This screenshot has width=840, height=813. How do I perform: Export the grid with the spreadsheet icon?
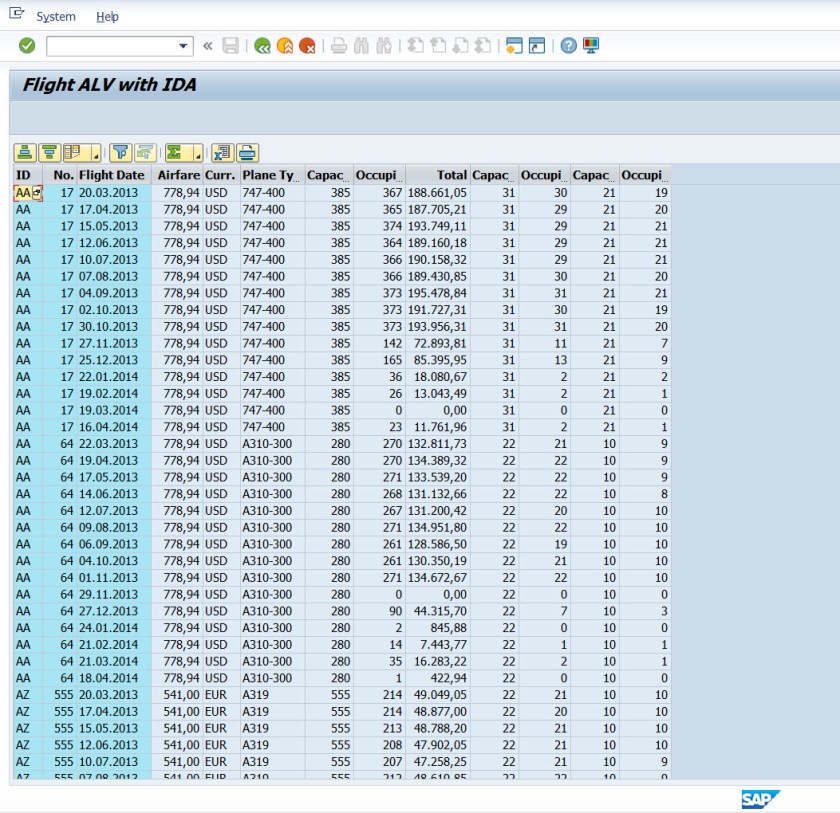[x=222, y=153]
